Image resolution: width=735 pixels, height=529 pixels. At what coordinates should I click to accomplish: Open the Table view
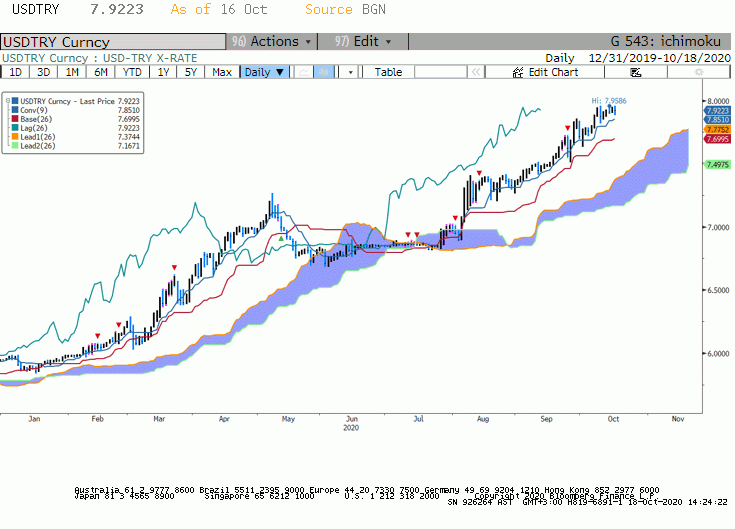point(388,72)
